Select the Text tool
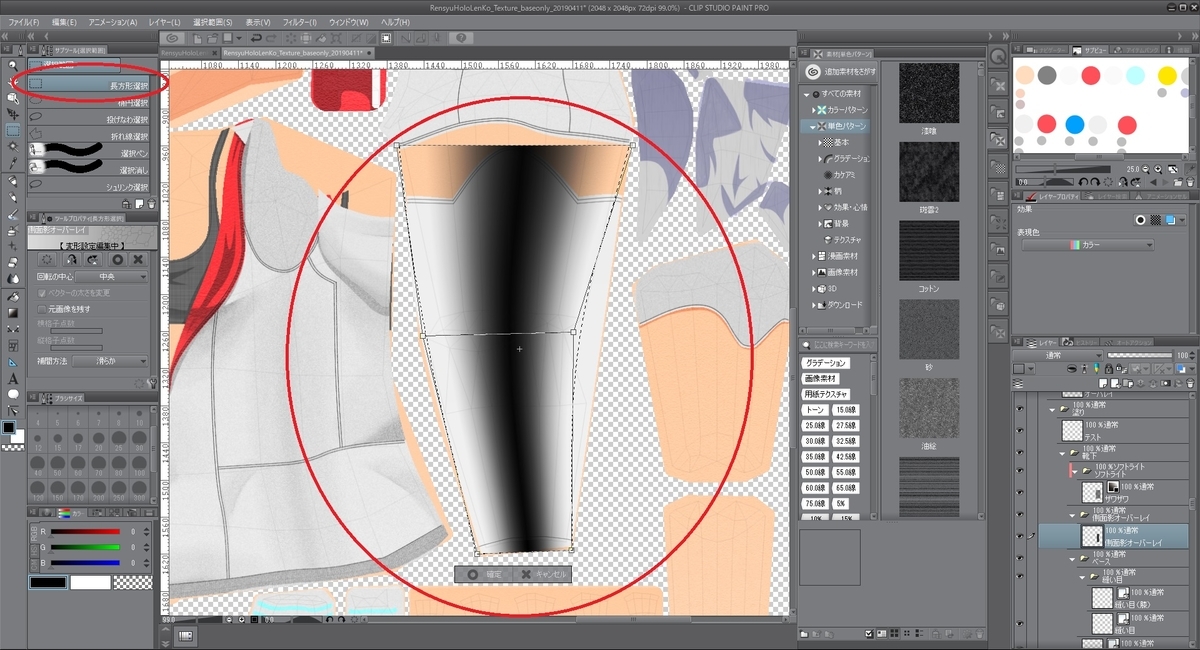Viewport: 1200px width, 650px height. point(13,378)
